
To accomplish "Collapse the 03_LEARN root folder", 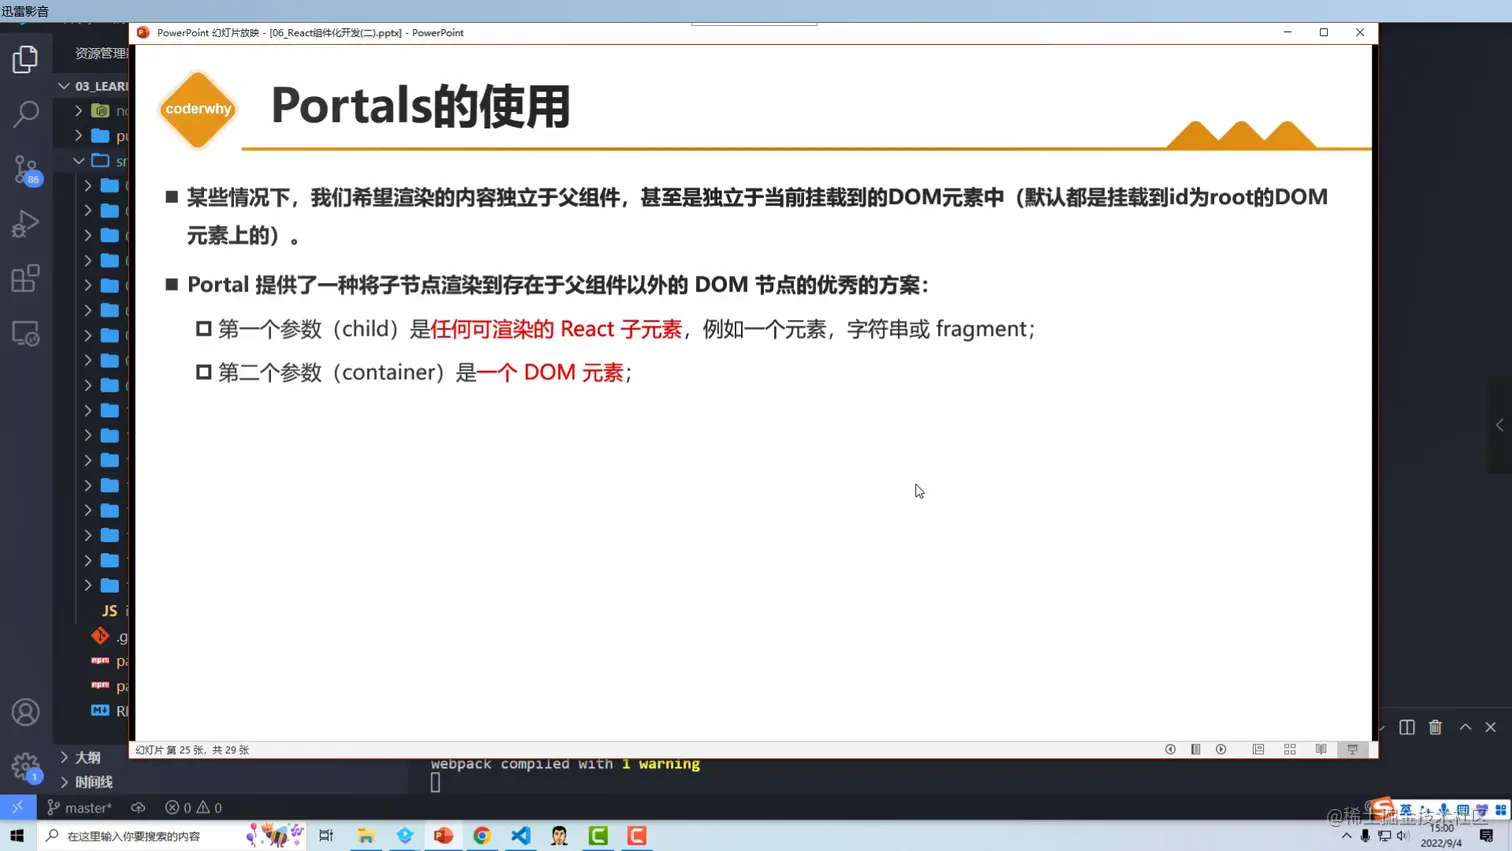I will coord(64,86).
